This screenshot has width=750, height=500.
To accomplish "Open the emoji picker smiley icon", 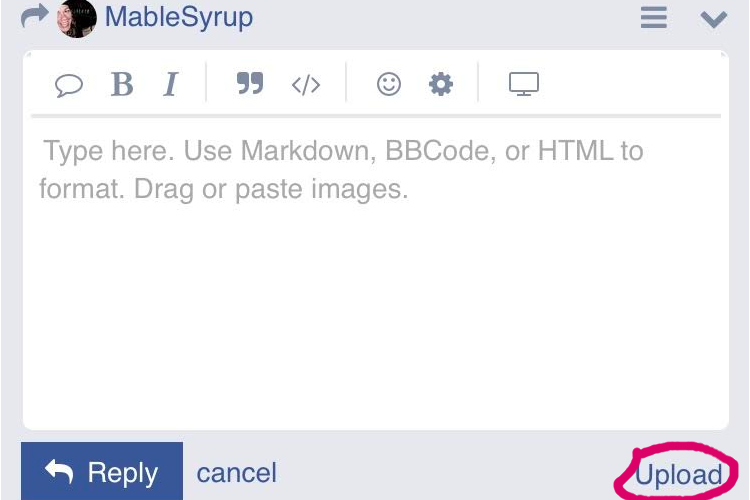I will click(389, 84).
